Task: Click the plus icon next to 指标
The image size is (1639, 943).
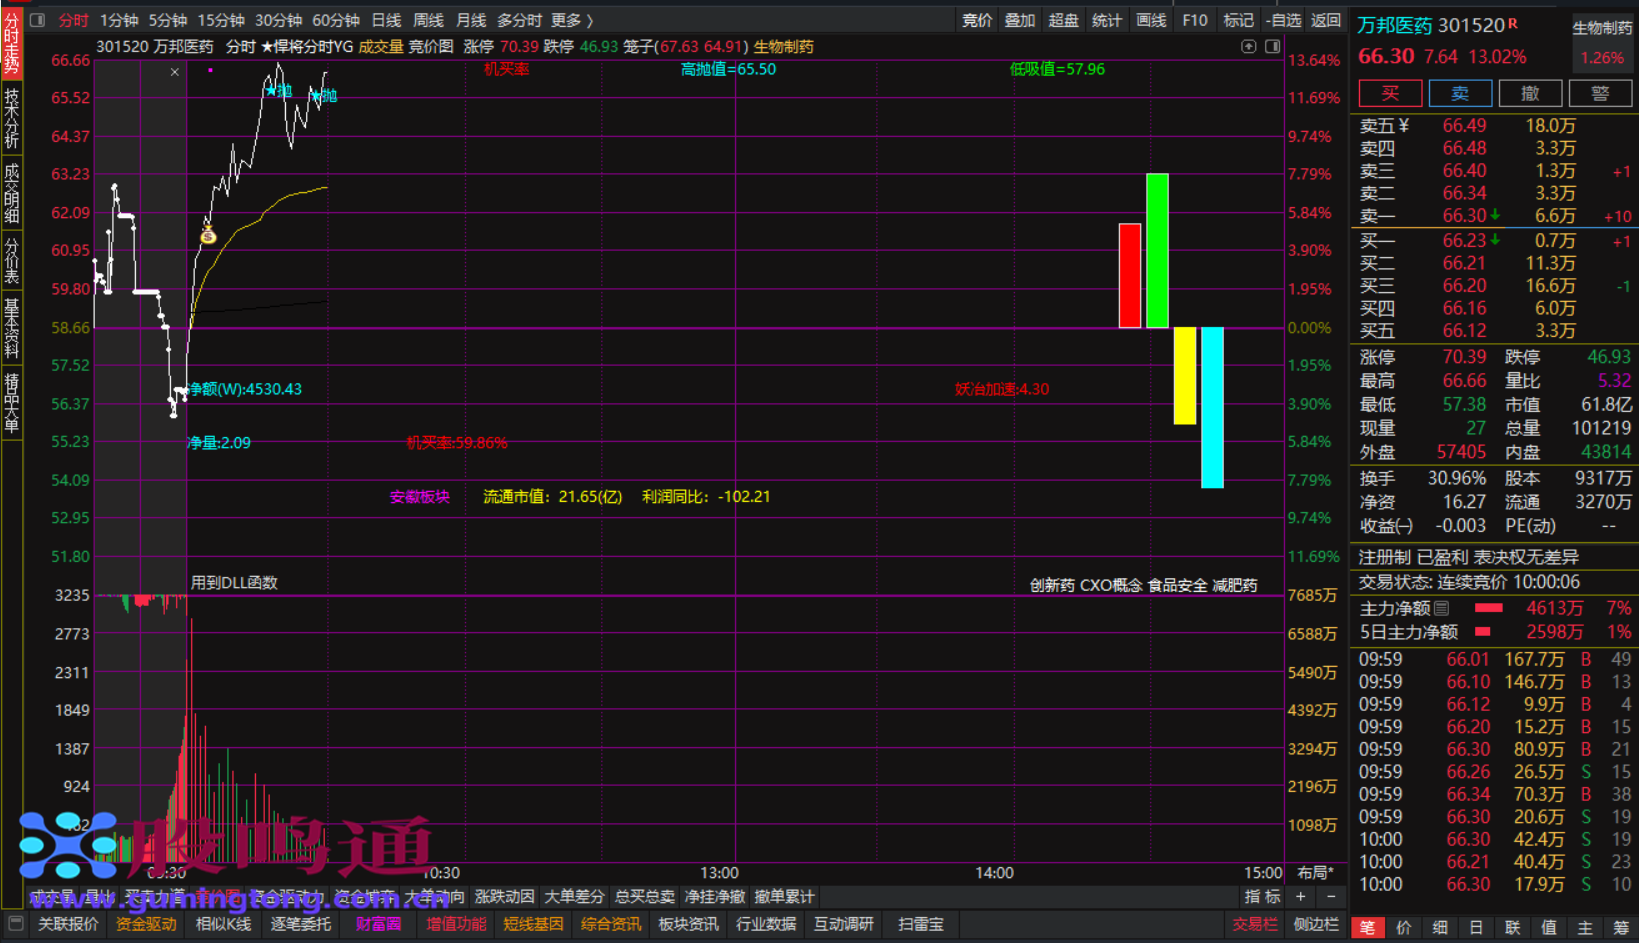Action: pyautogui.click(x=1301, y=896)
